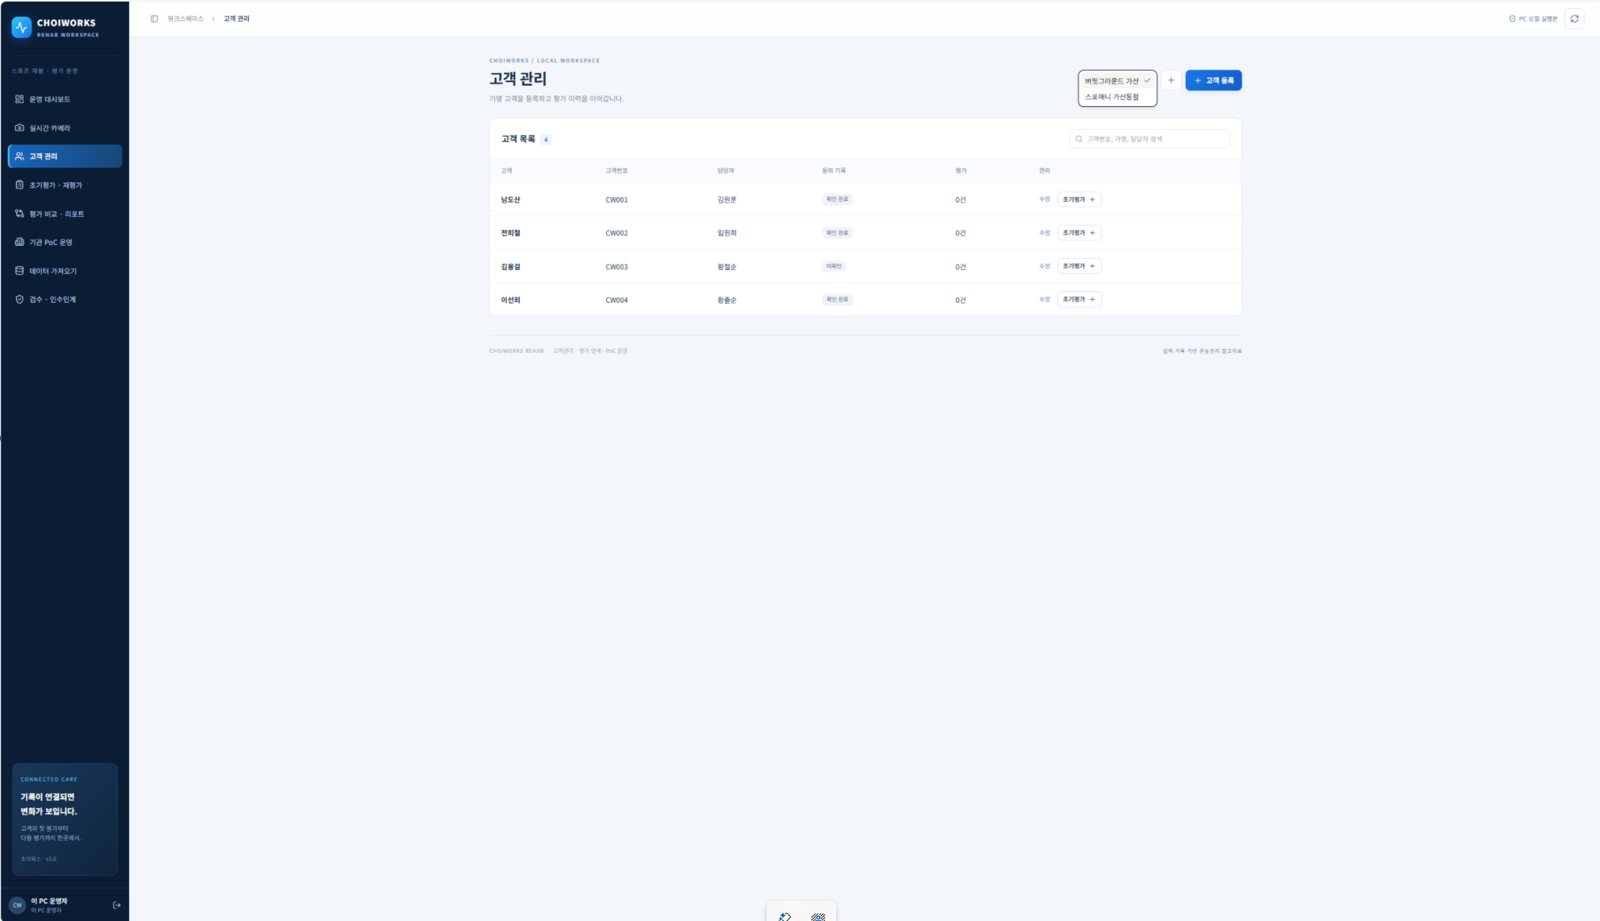Open 데이터 가져오기 import page
The image size is (1600, 921).
click(x=65, y=271)
